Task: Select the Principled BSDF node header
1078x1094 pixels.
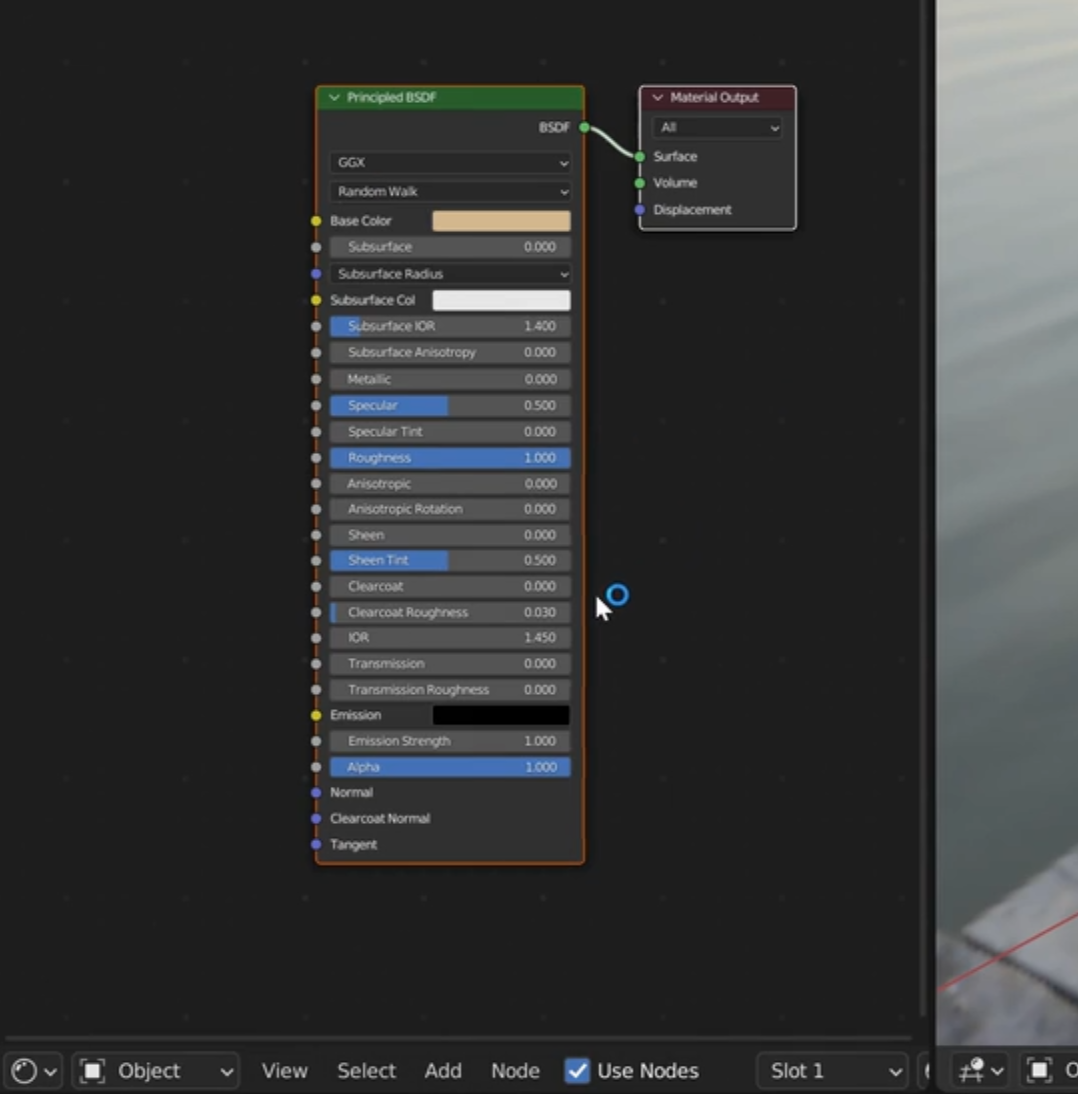Action: (450, 98)
